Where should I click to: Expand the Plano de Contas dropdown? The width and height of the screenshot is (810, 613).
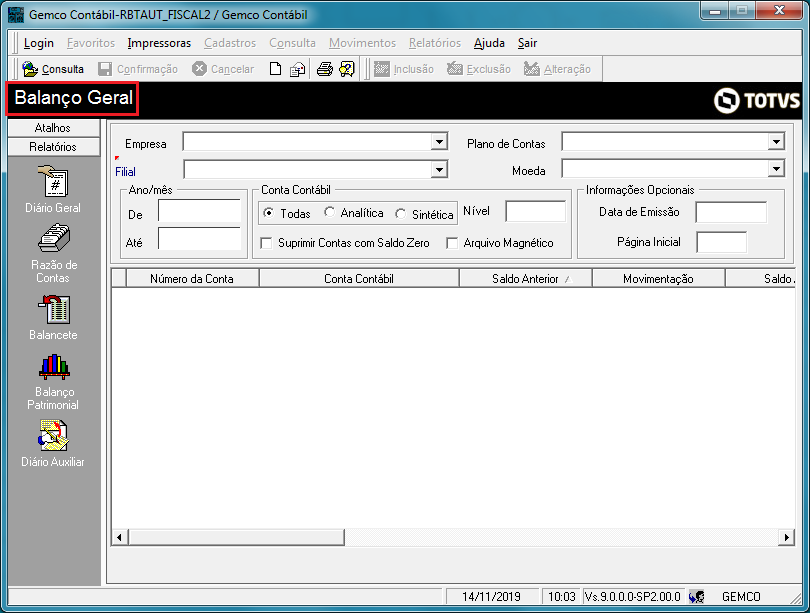pyautogui.click(x=776, y=142)
